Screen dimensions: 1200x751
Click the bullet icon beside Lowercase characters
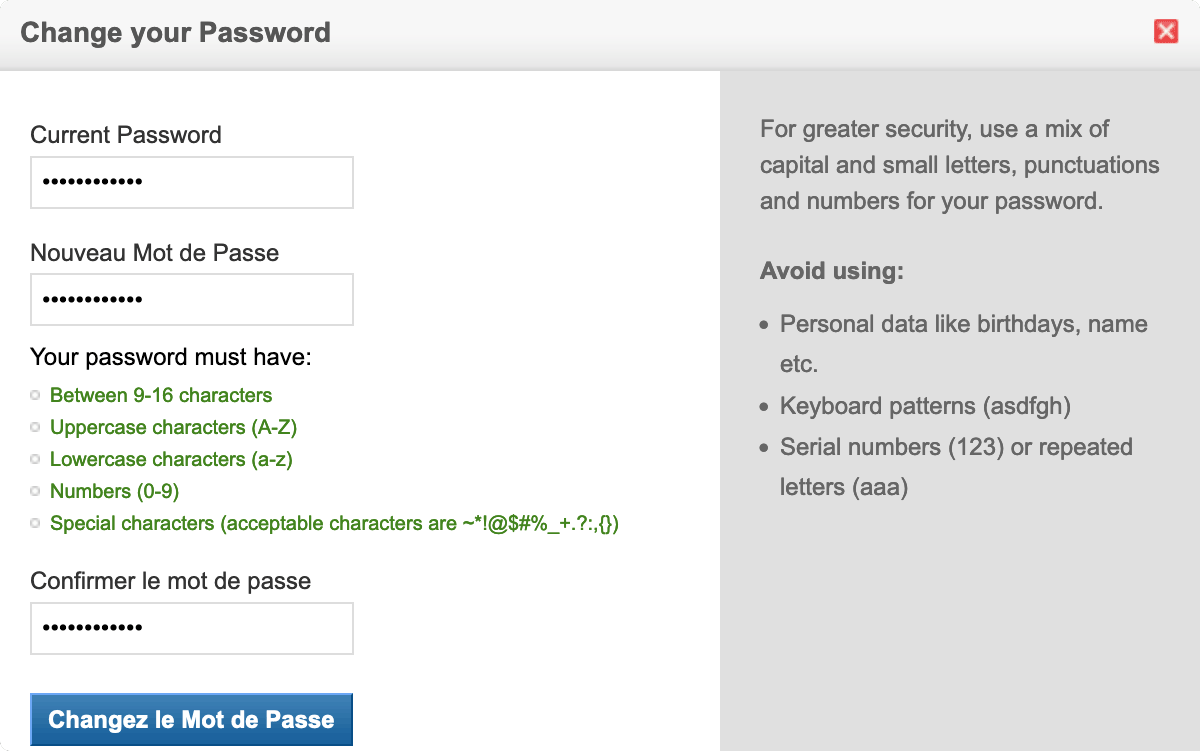tap(36, 460)
